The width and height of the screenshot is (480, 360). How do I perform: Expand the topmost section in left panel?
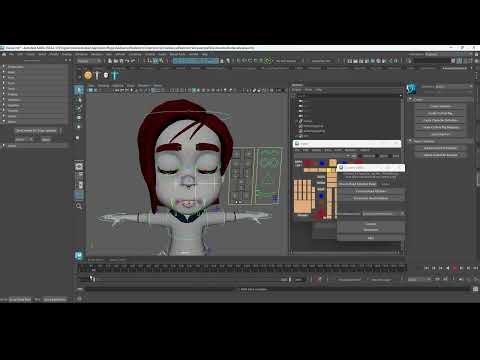click(x=4, y=67)
